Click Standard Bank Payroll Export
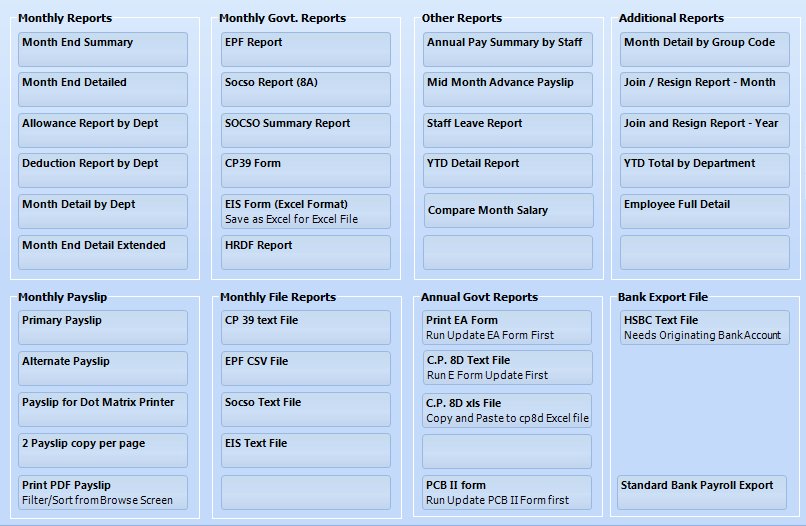This screenshot has width=806, height=526. tap(702, 493)
